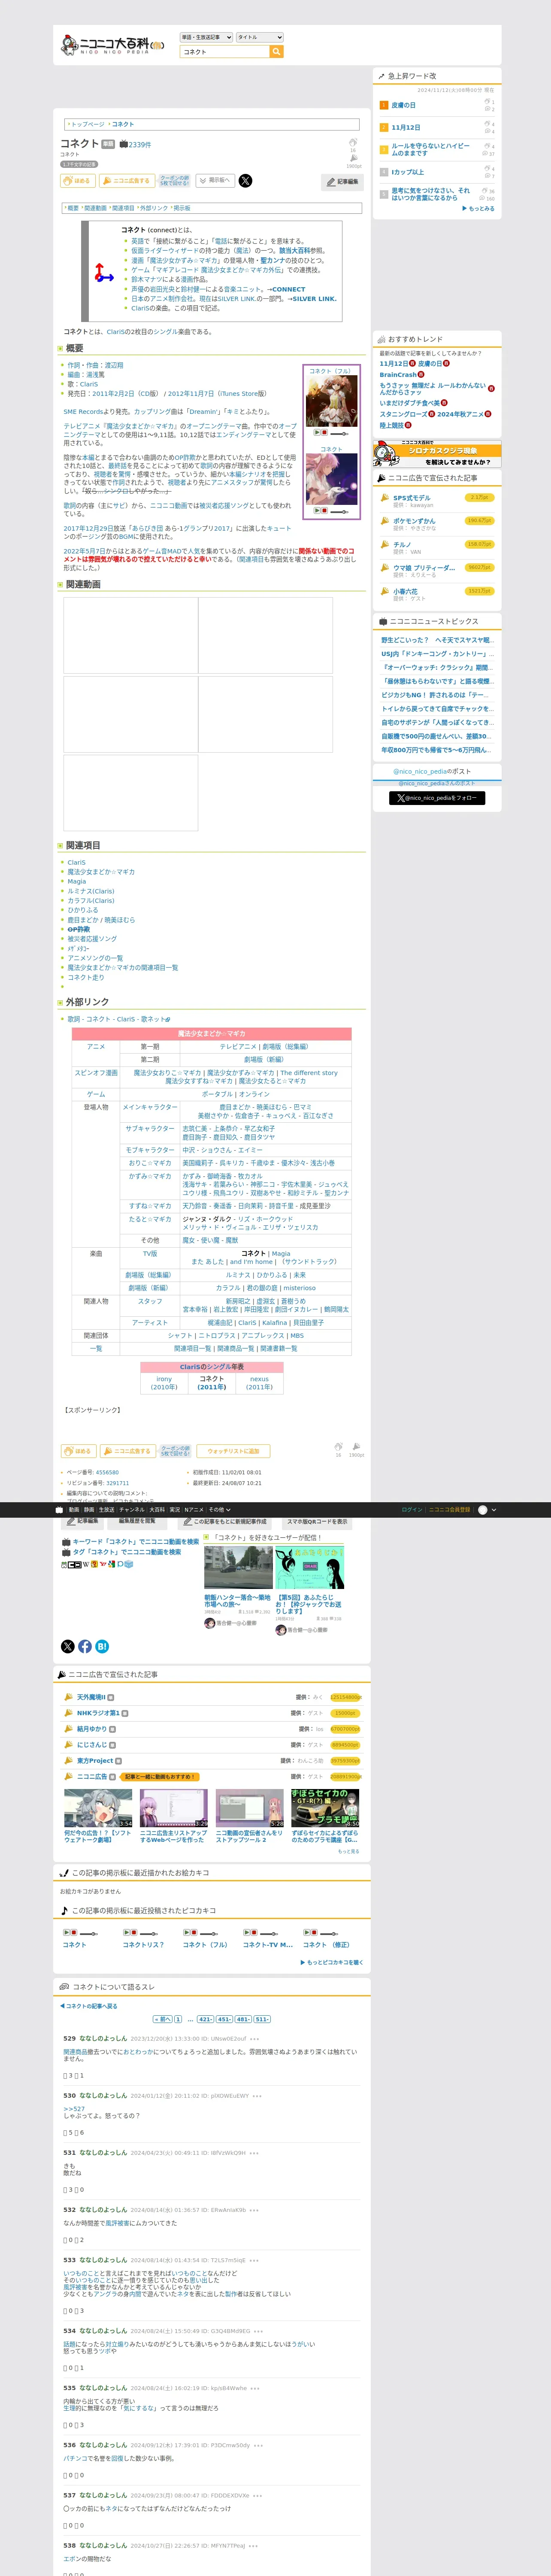
Task: Jump down via the 掲示板へ button
Action: (215, 181)
